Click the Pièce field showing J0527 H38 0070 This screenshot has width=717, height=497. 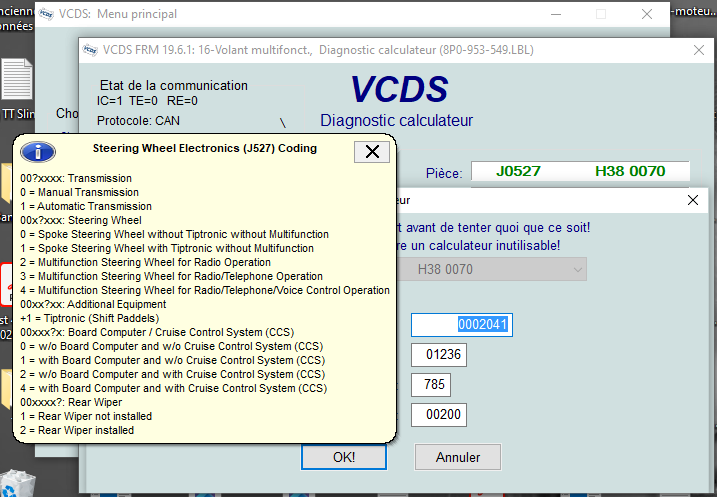(x=580, y=171)
